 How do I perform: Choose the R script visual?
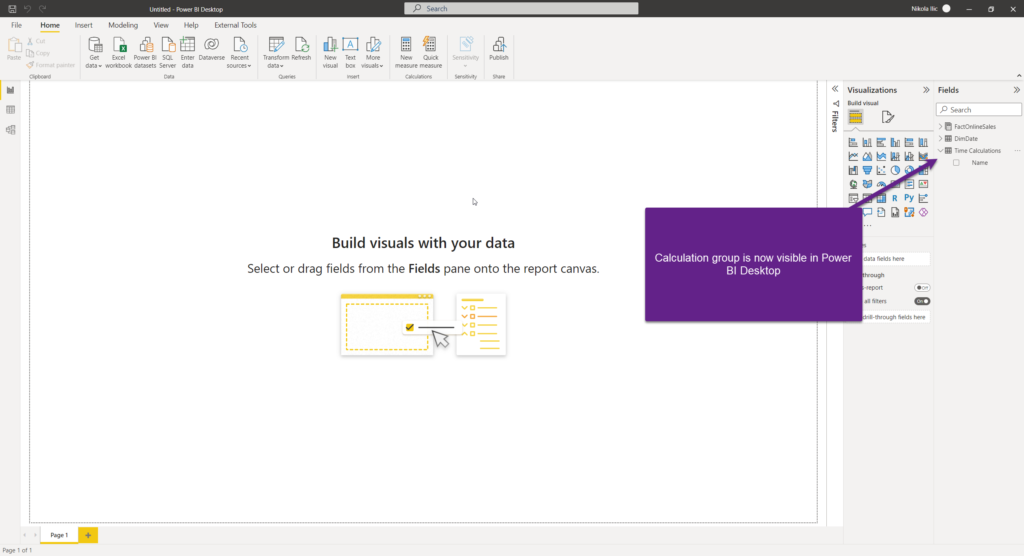click(x=895, y=198)
